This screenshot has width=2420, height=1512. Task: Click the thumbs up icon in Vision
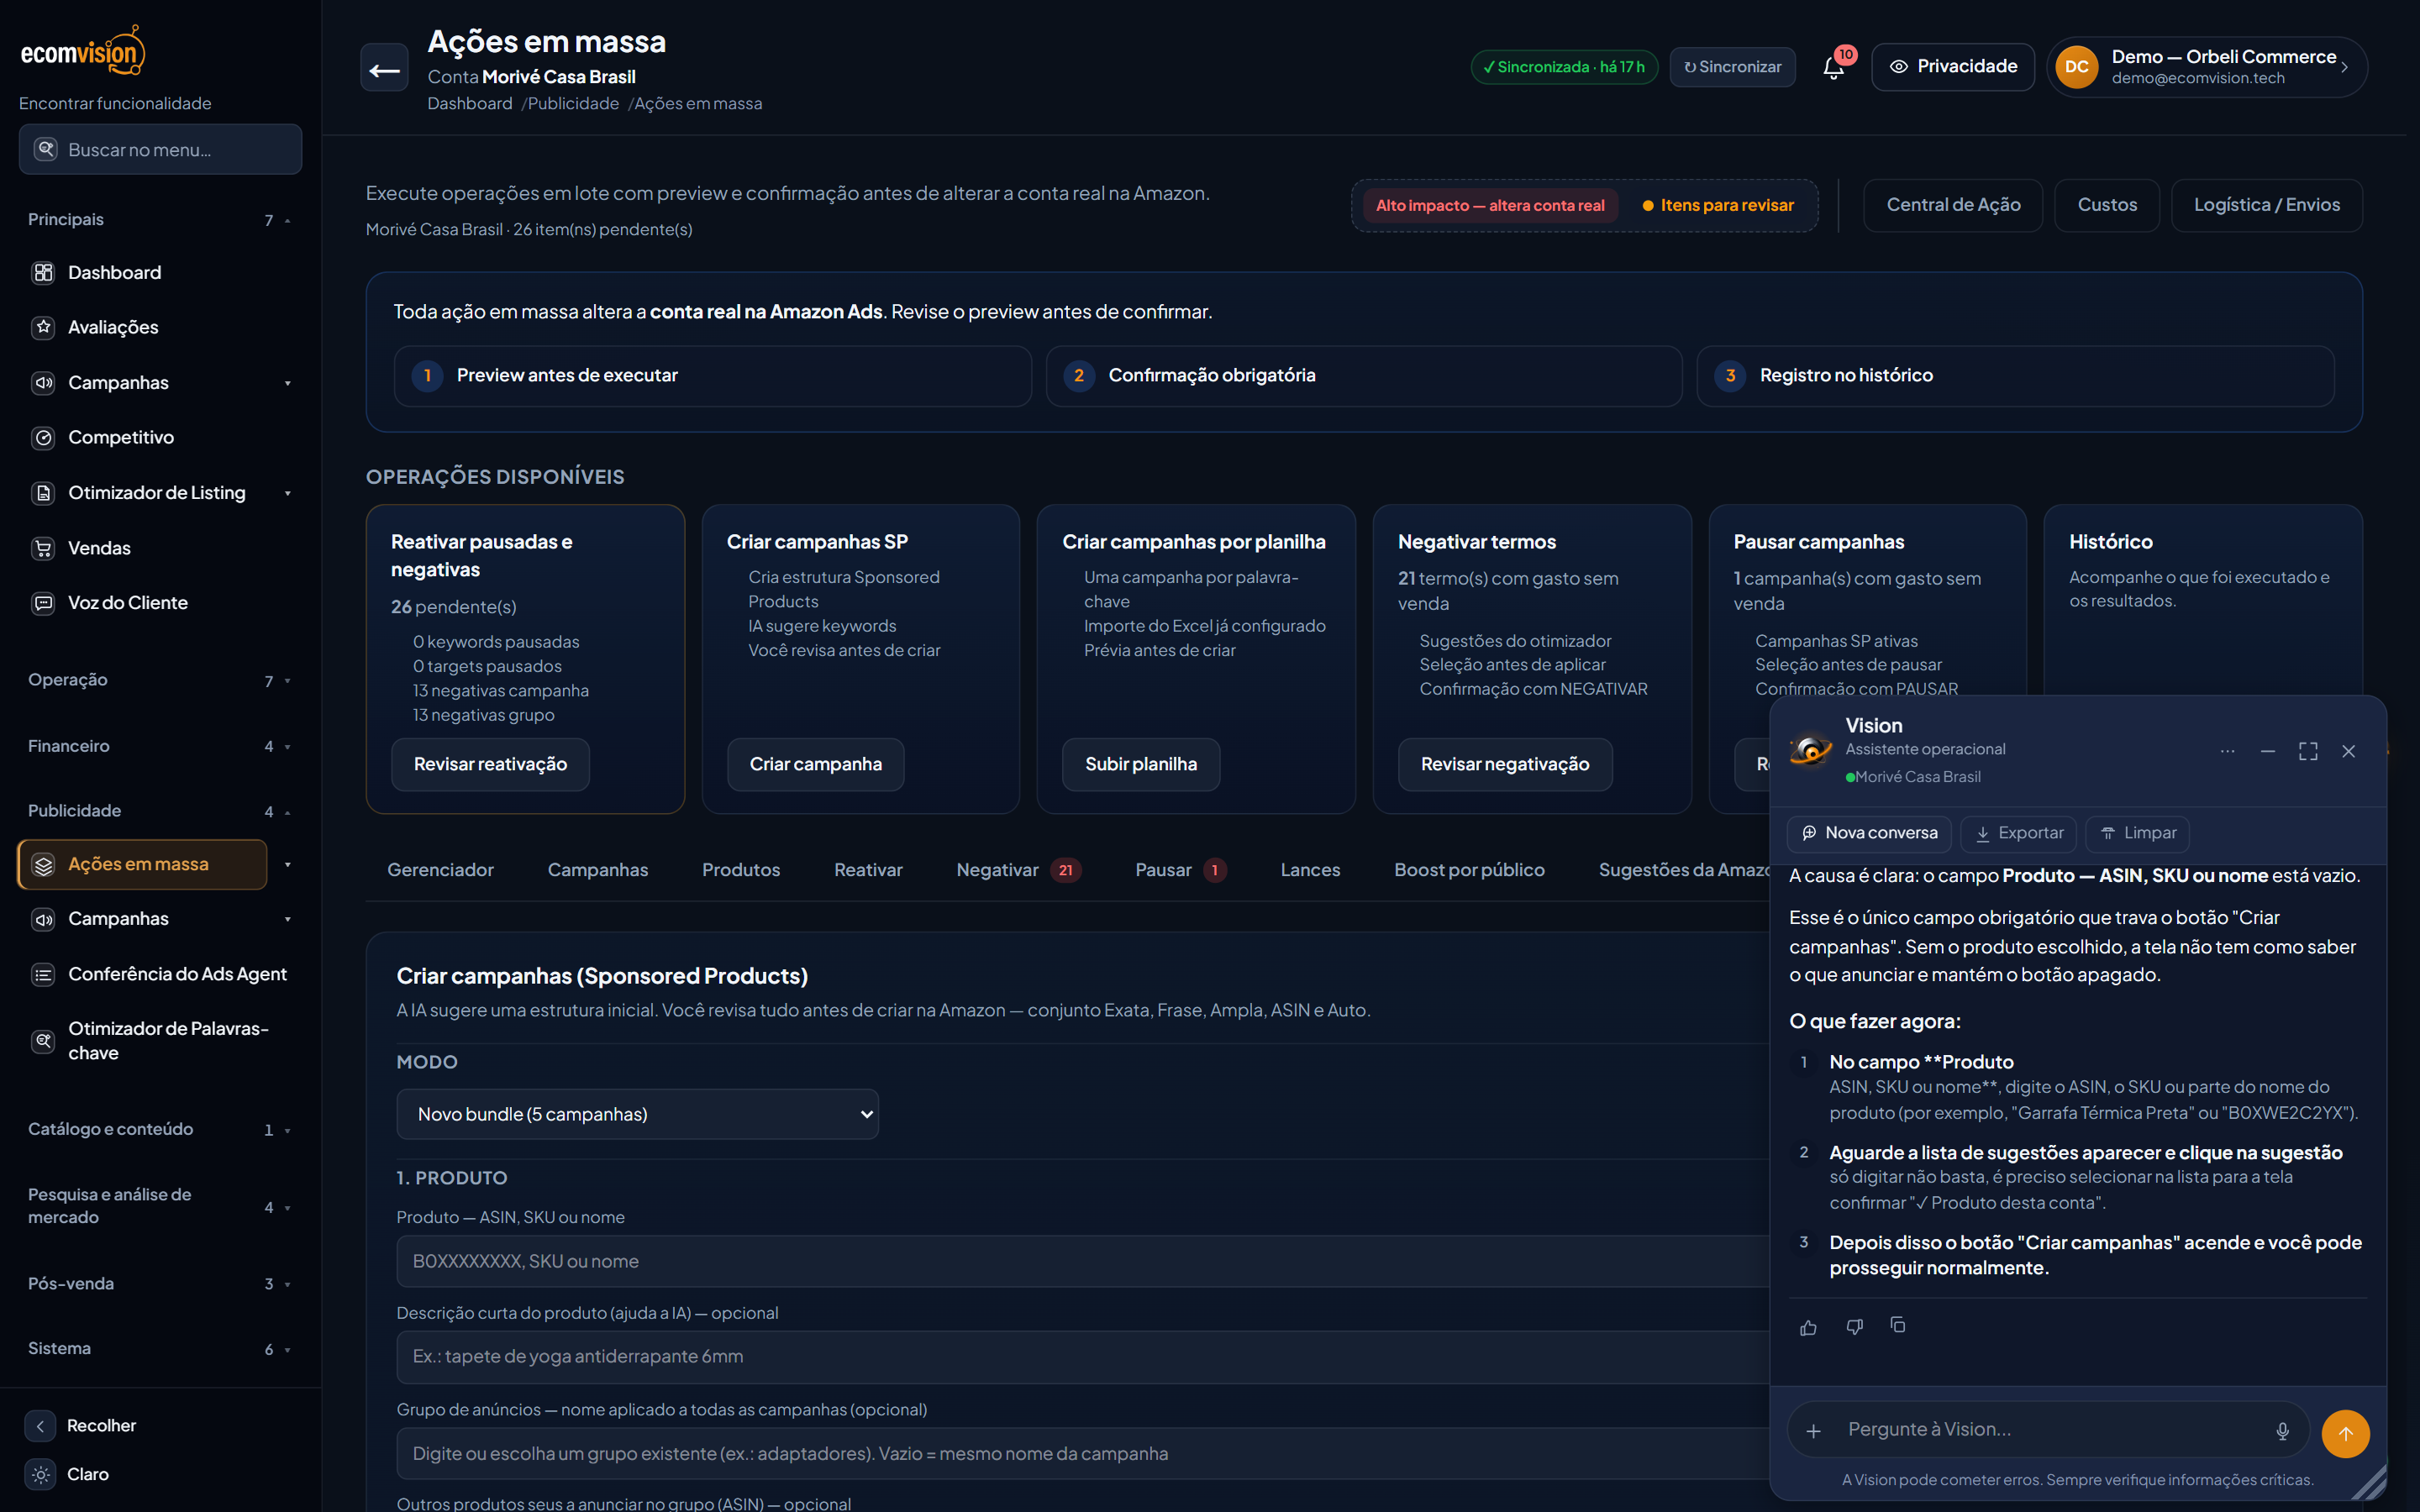pos(1808,1327)
